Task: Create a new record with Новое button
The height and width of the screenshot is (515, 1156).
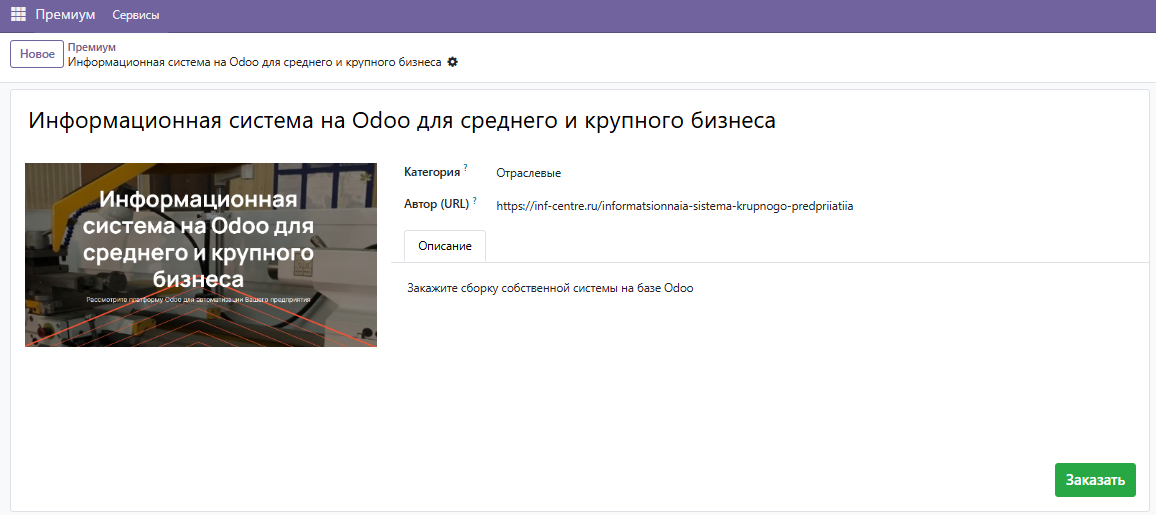Action: point(37,54)
